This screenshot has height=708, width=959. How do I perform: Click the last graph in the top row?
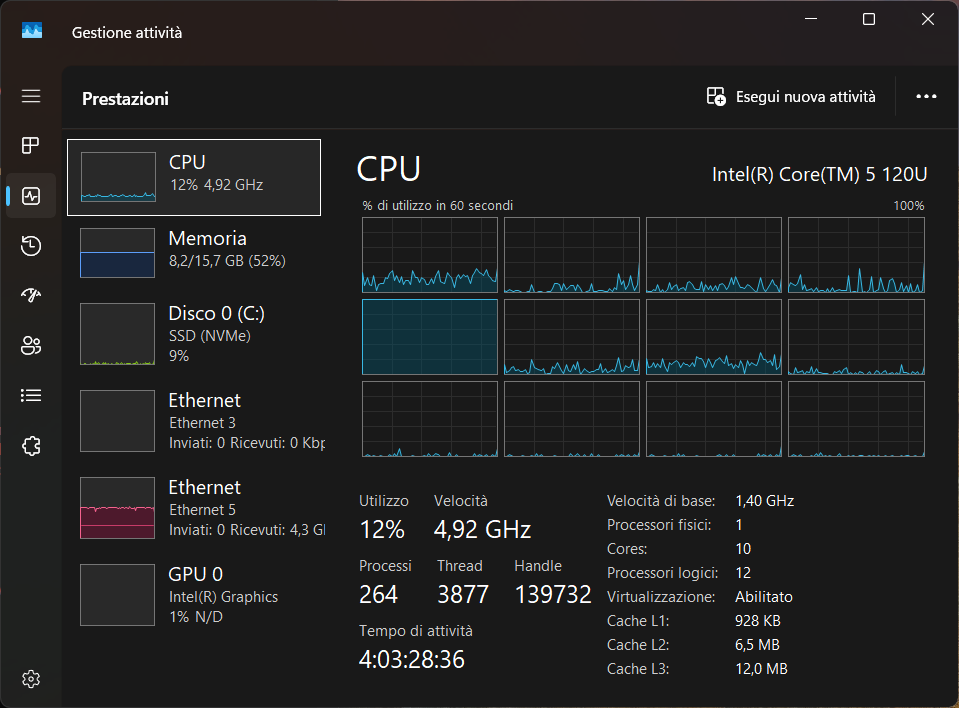tap(856, 255)
